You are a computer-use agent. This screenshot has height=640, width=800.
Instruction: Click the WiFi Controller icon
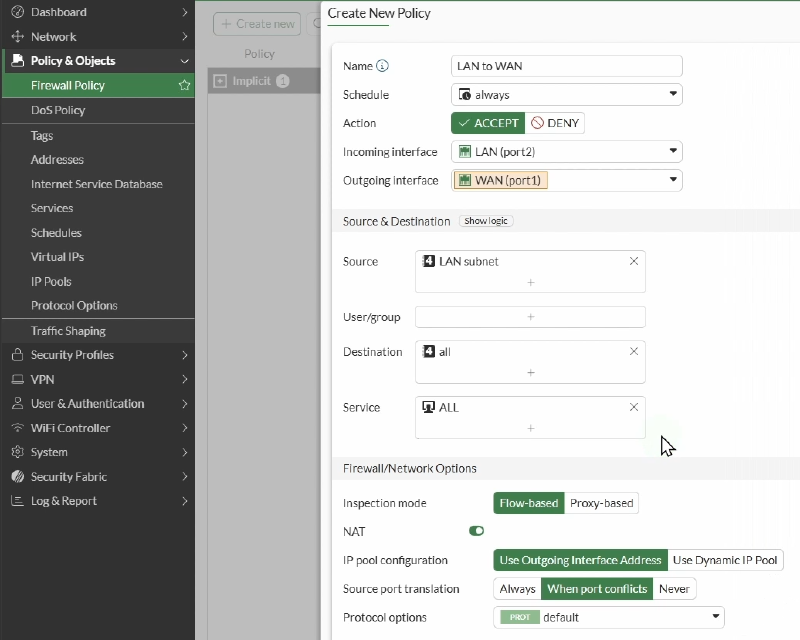pos(17,428)
